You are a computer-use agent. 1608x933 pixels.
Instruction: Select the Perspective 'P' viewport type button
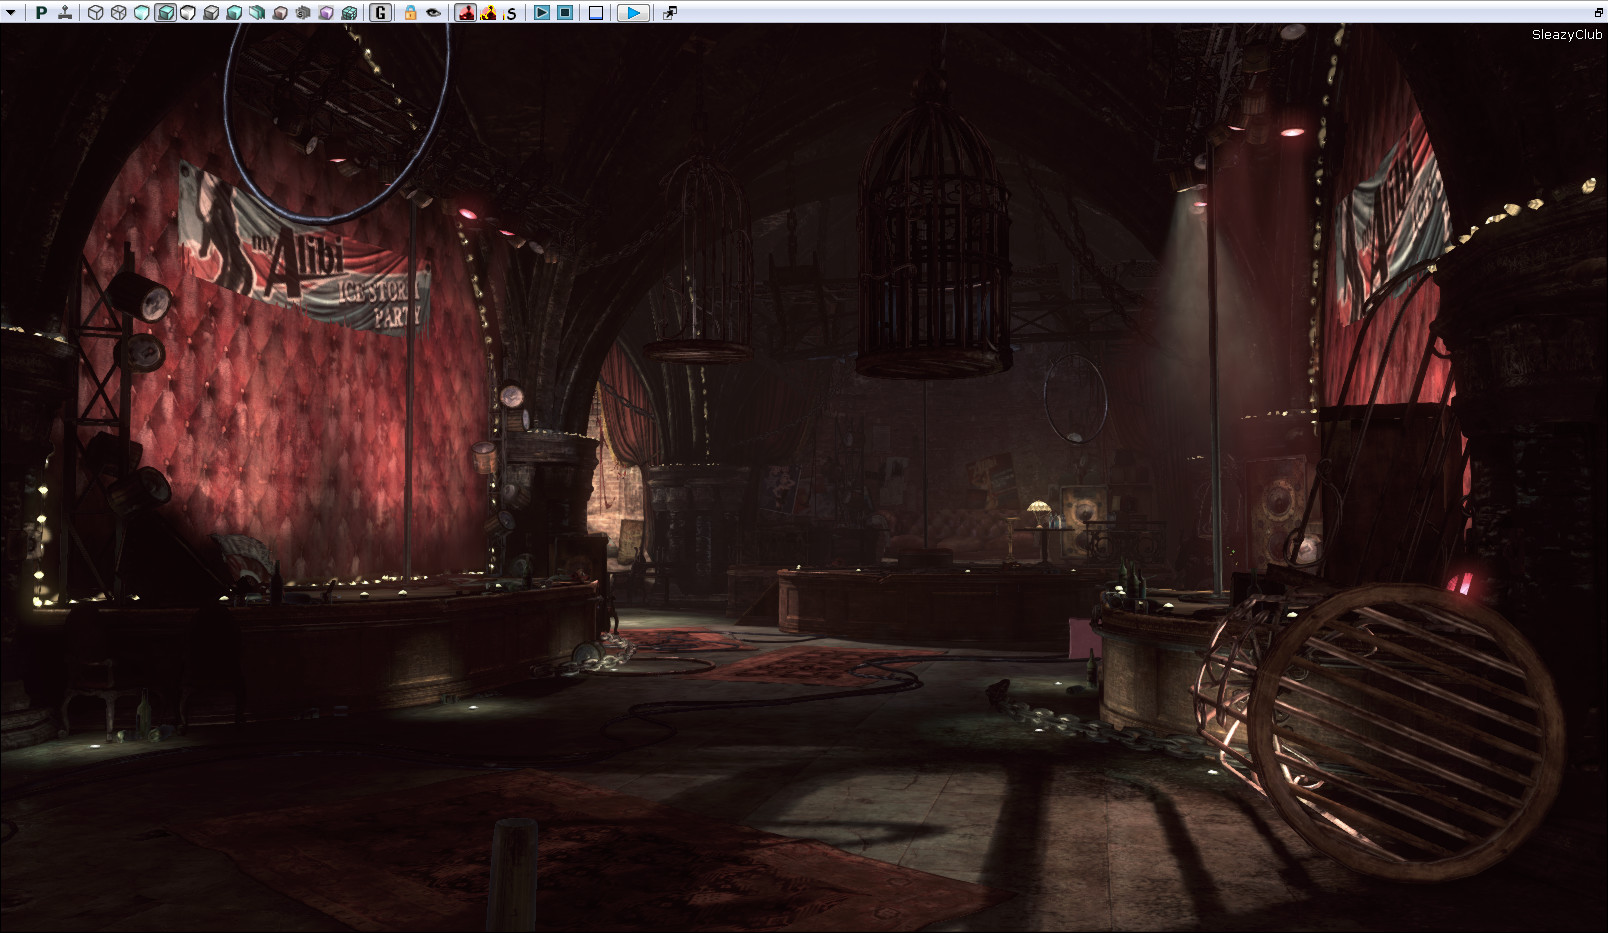coord(41,13)
